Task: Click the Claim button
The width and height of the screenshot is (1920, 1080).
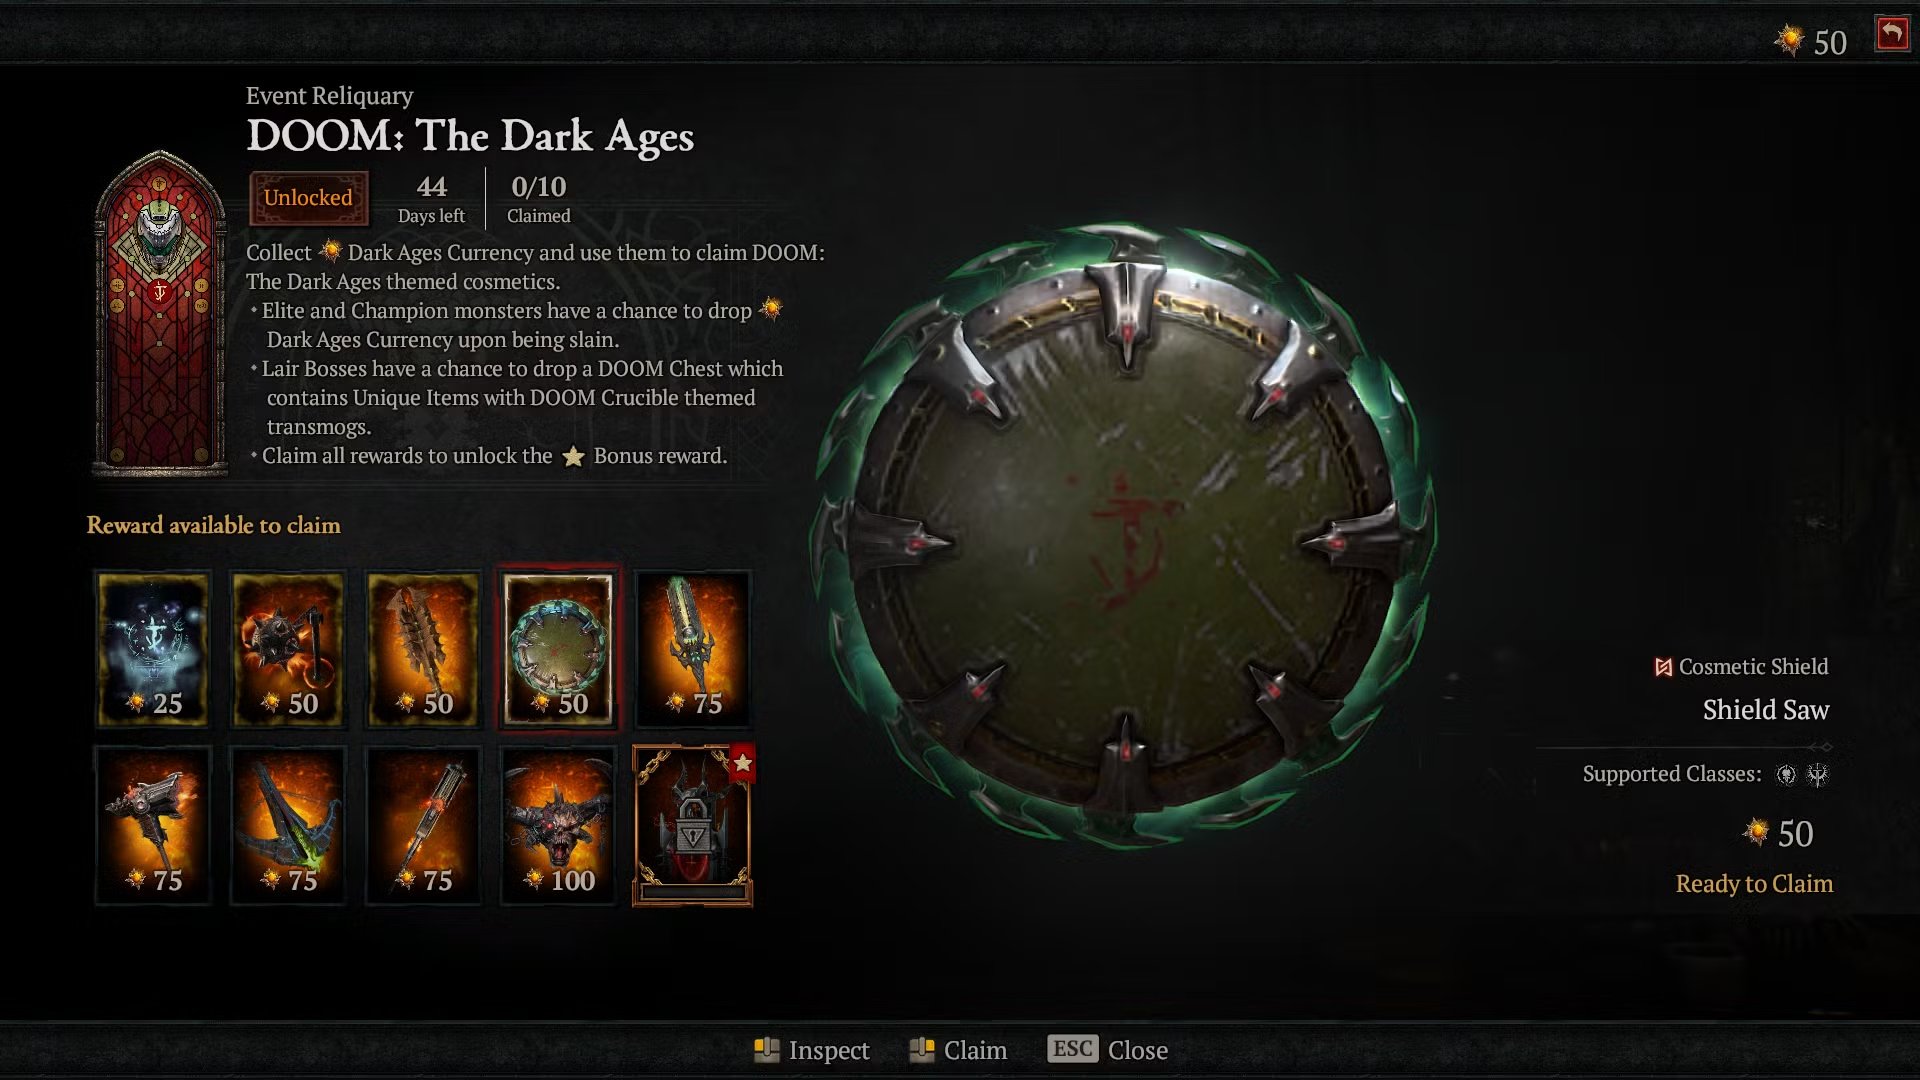Action: coord(958,1050)
